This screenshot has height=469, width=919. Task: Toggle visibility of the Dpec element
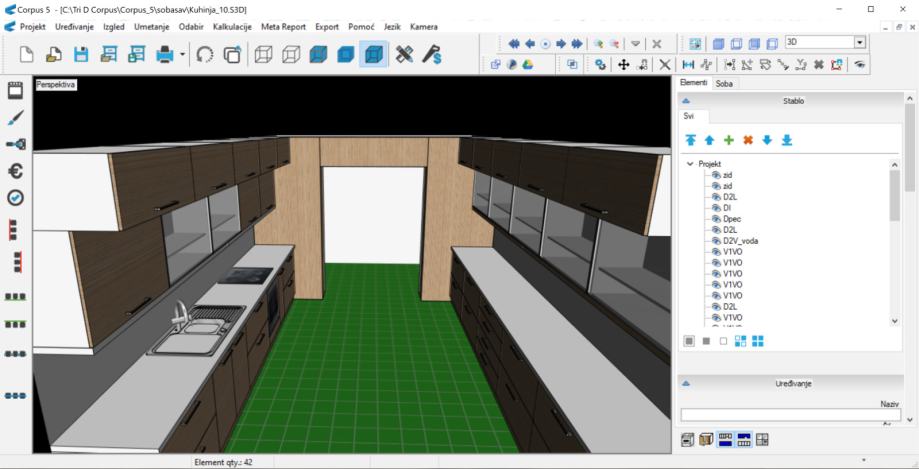715,219
